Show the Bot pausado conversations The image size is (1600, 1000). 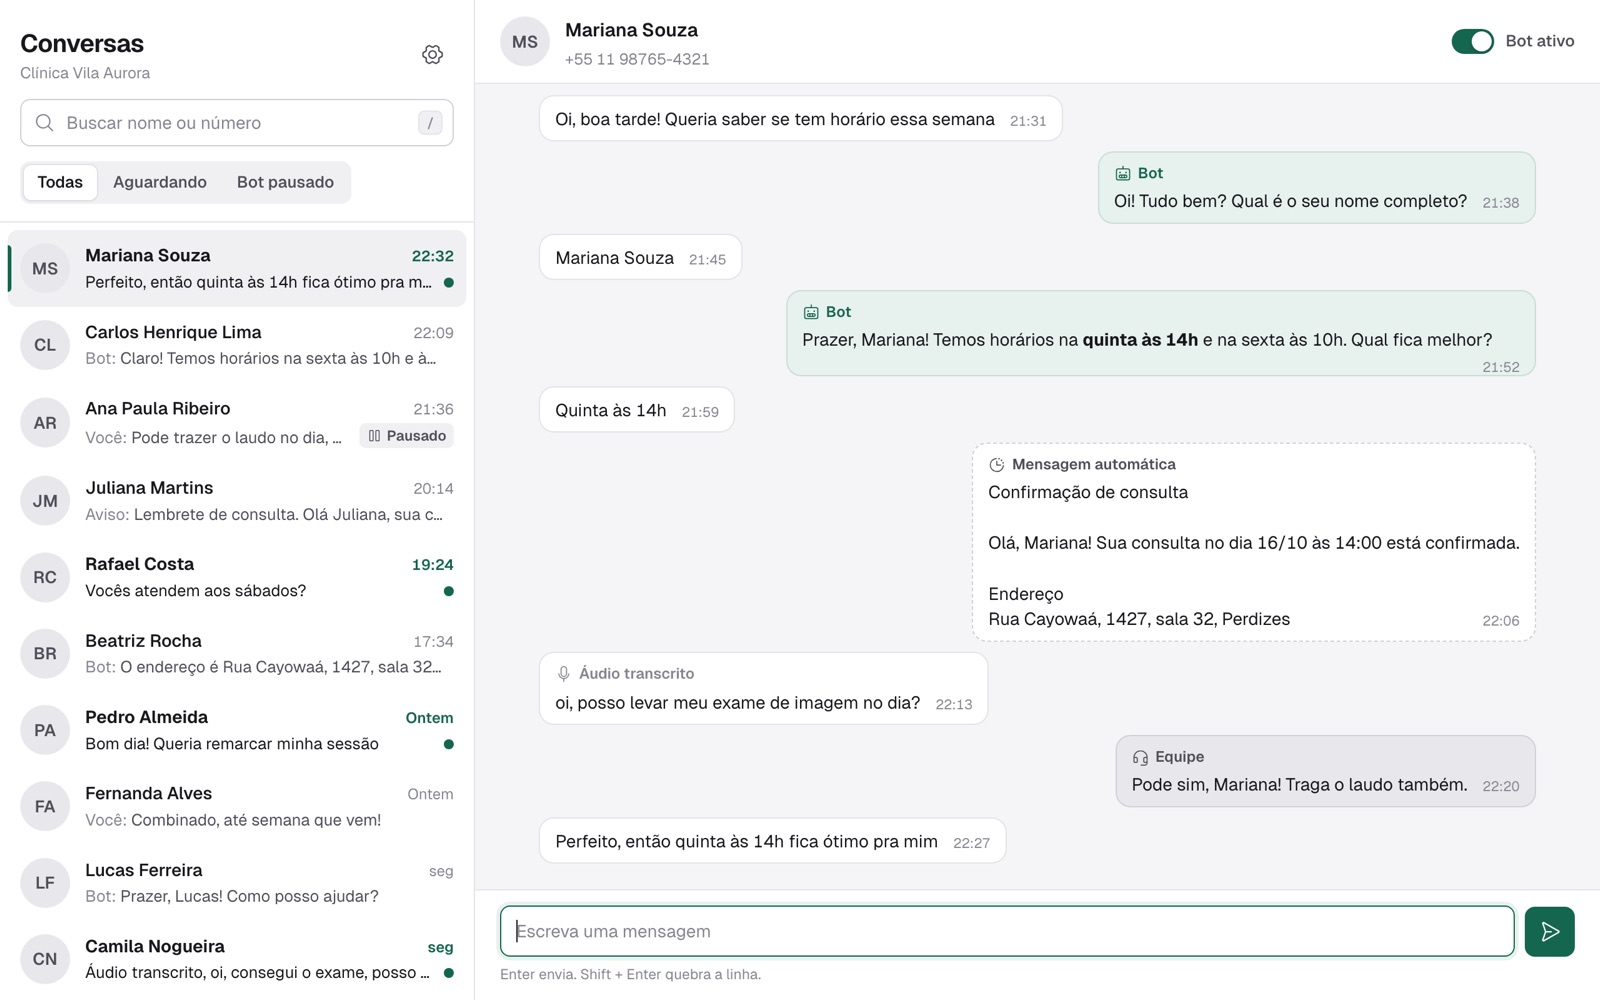click(285, 182)
